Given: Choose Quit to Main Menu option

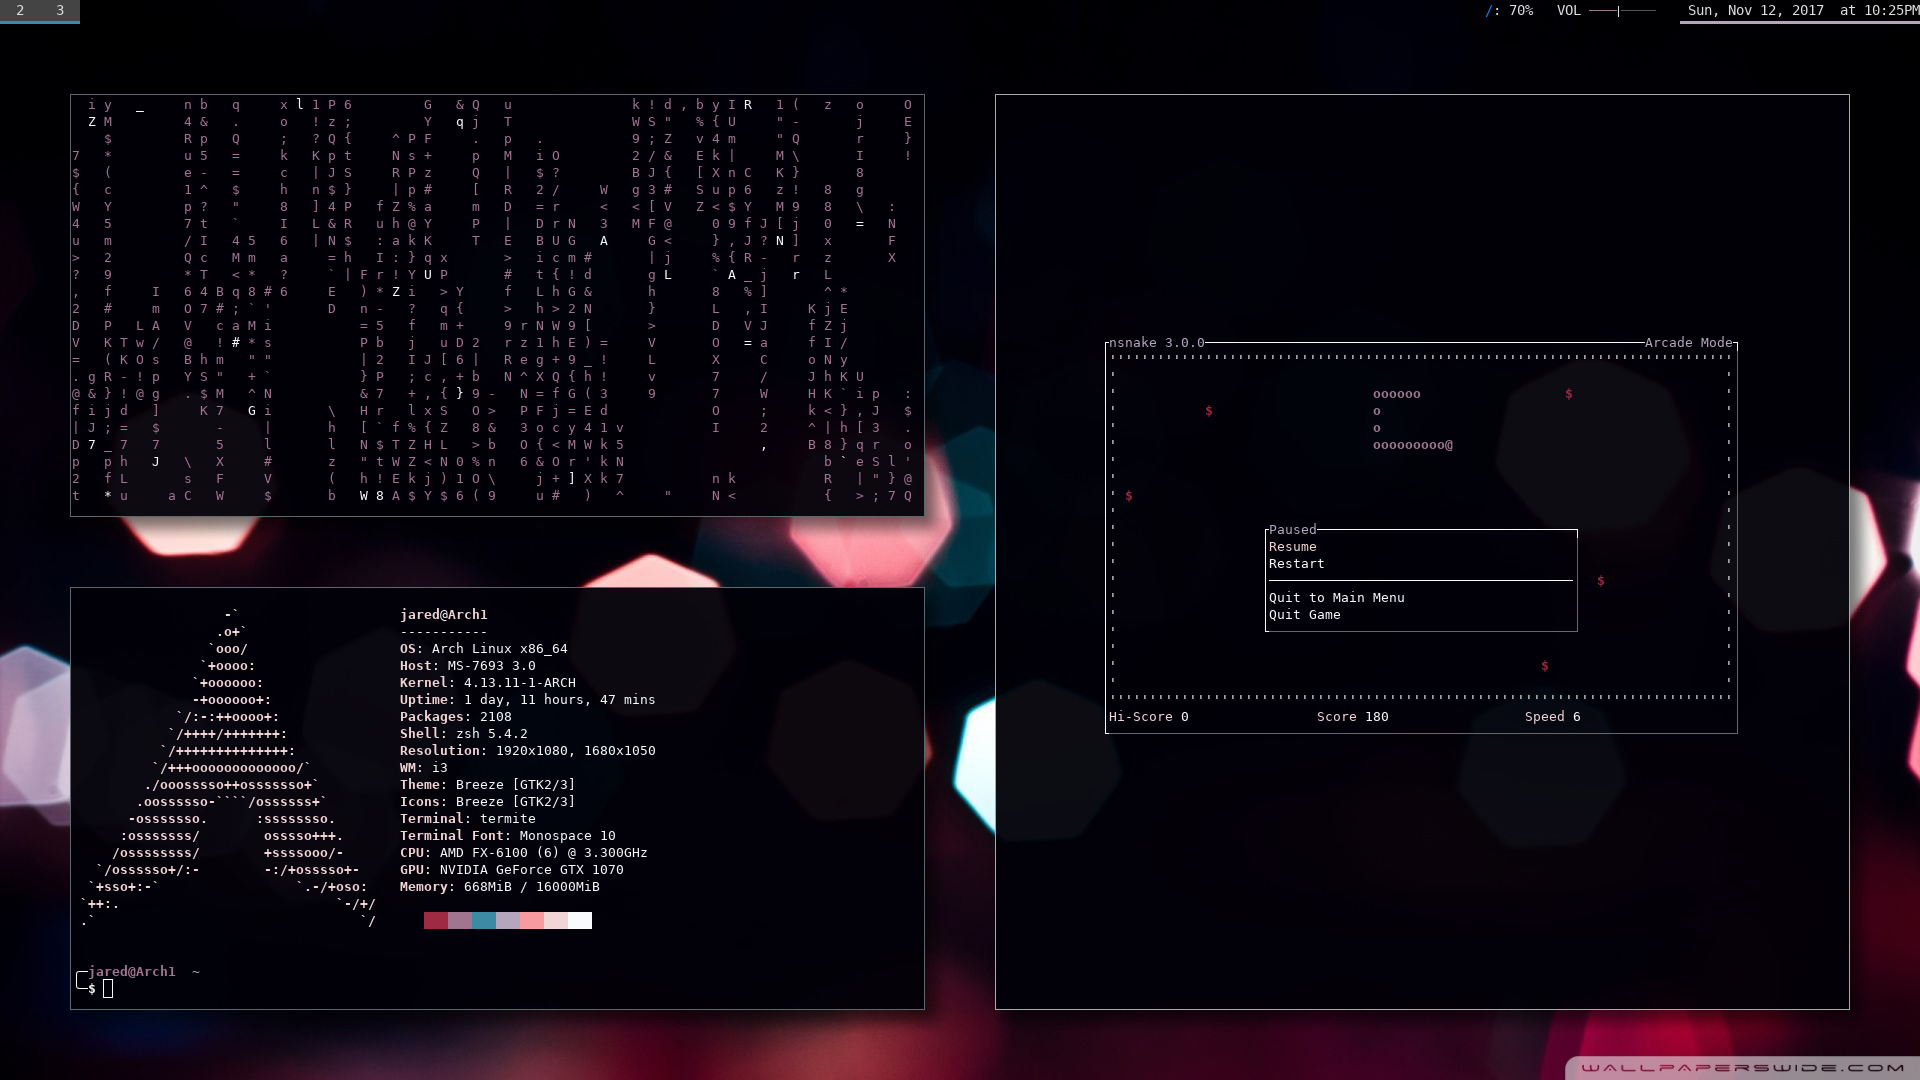Looking at the screenshot, I should tap(1336, 598).
